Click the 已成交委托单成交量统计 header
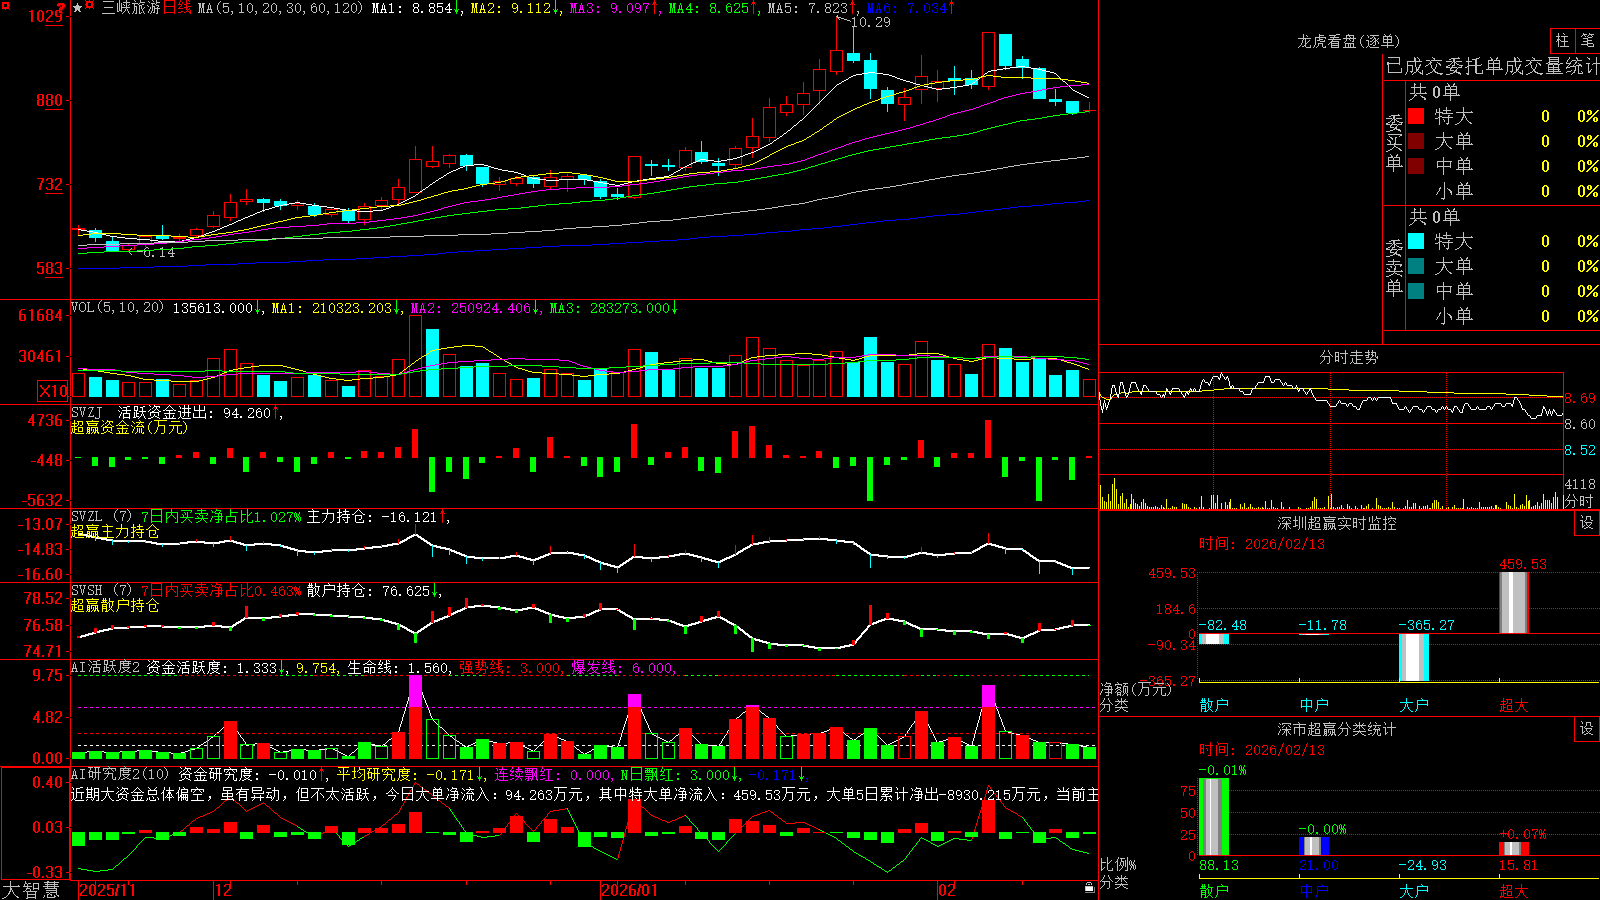This screenshot has width=1600, height=900. (x=1492, y=66)
